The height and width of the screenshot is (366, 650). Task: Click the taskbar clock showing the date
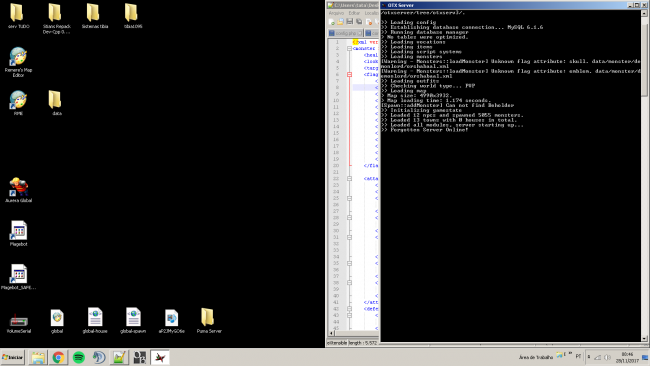[x=627, y=357]
